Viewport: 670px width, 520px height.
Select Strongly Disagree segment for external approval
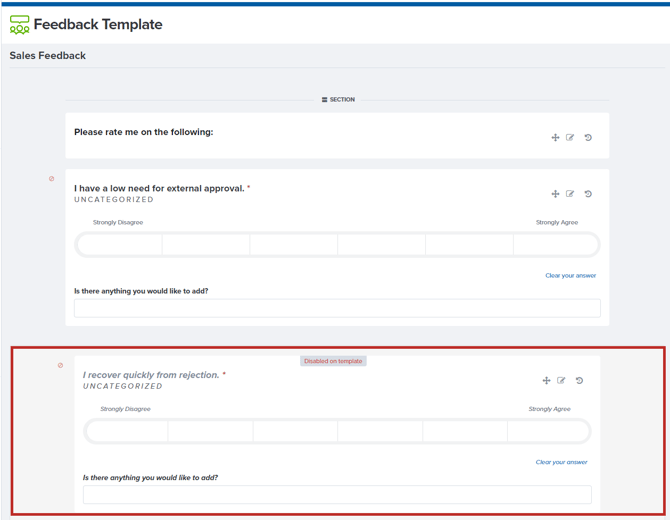(x=119, y=245)
